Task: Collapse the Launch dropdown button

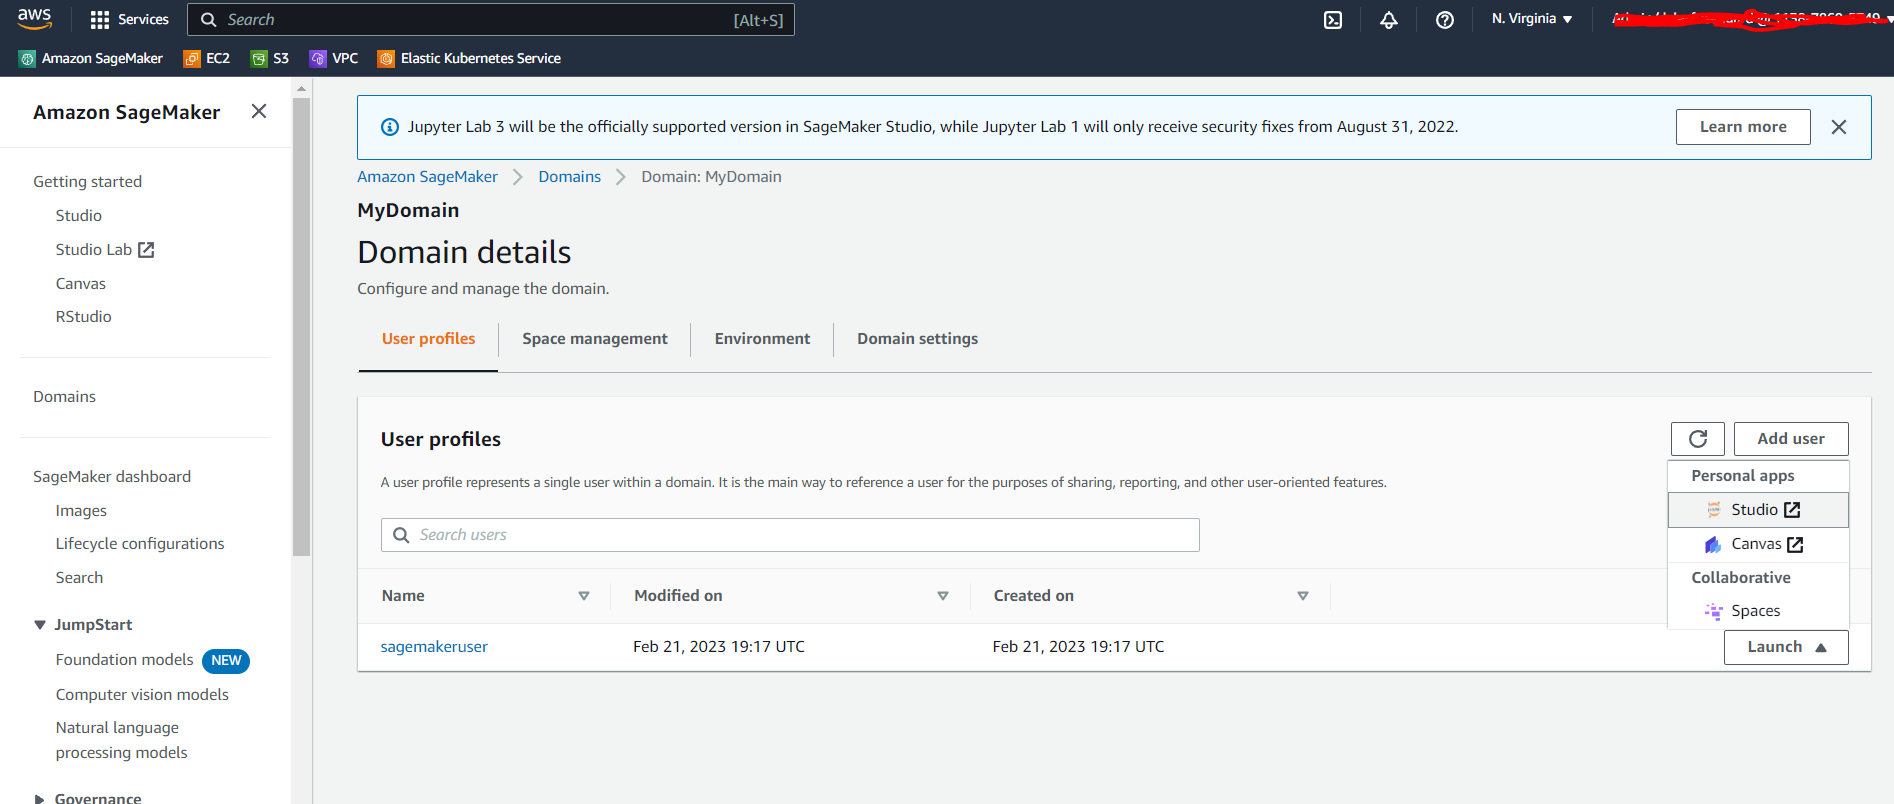Action: coord(1786,647)
